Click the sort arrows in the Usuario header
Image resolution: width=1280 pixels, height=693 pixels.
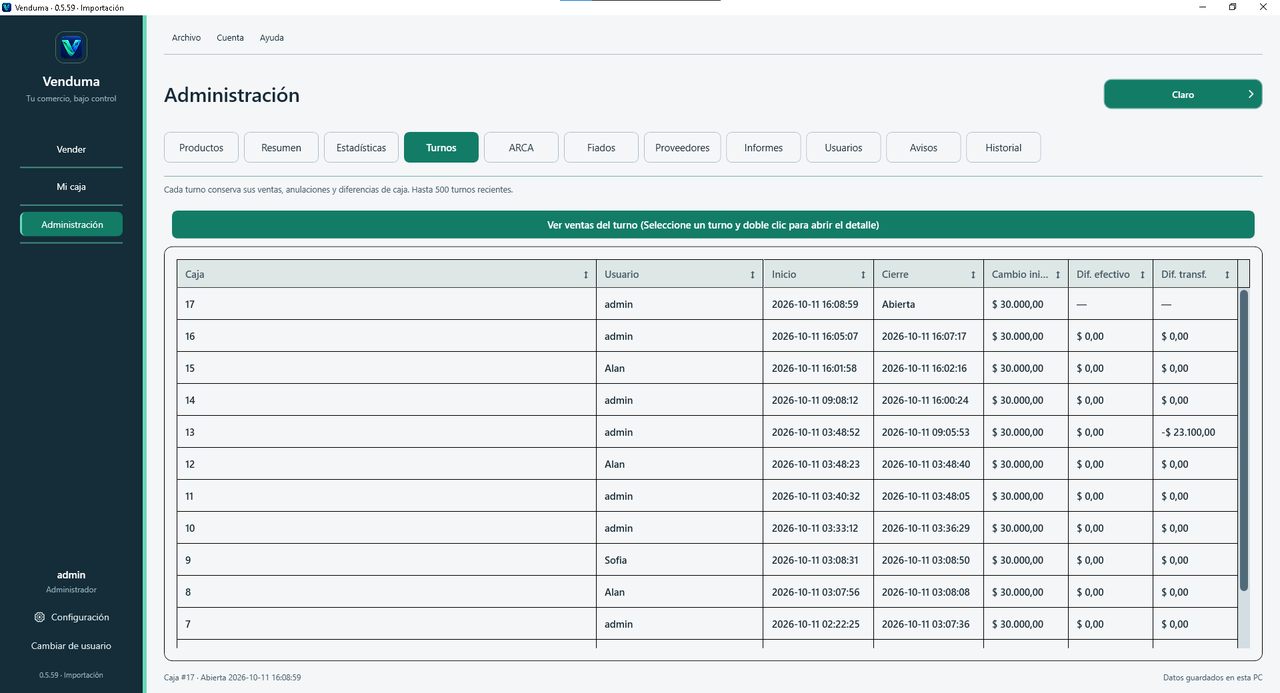pos(753,274)
